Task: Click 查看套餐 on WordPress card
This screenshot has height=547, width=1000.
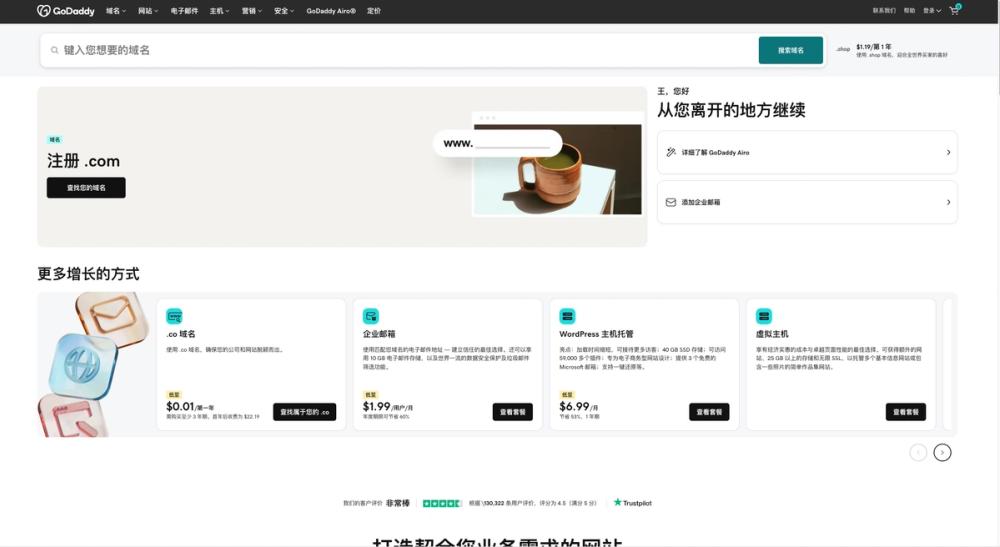Action: click(709, 412)
